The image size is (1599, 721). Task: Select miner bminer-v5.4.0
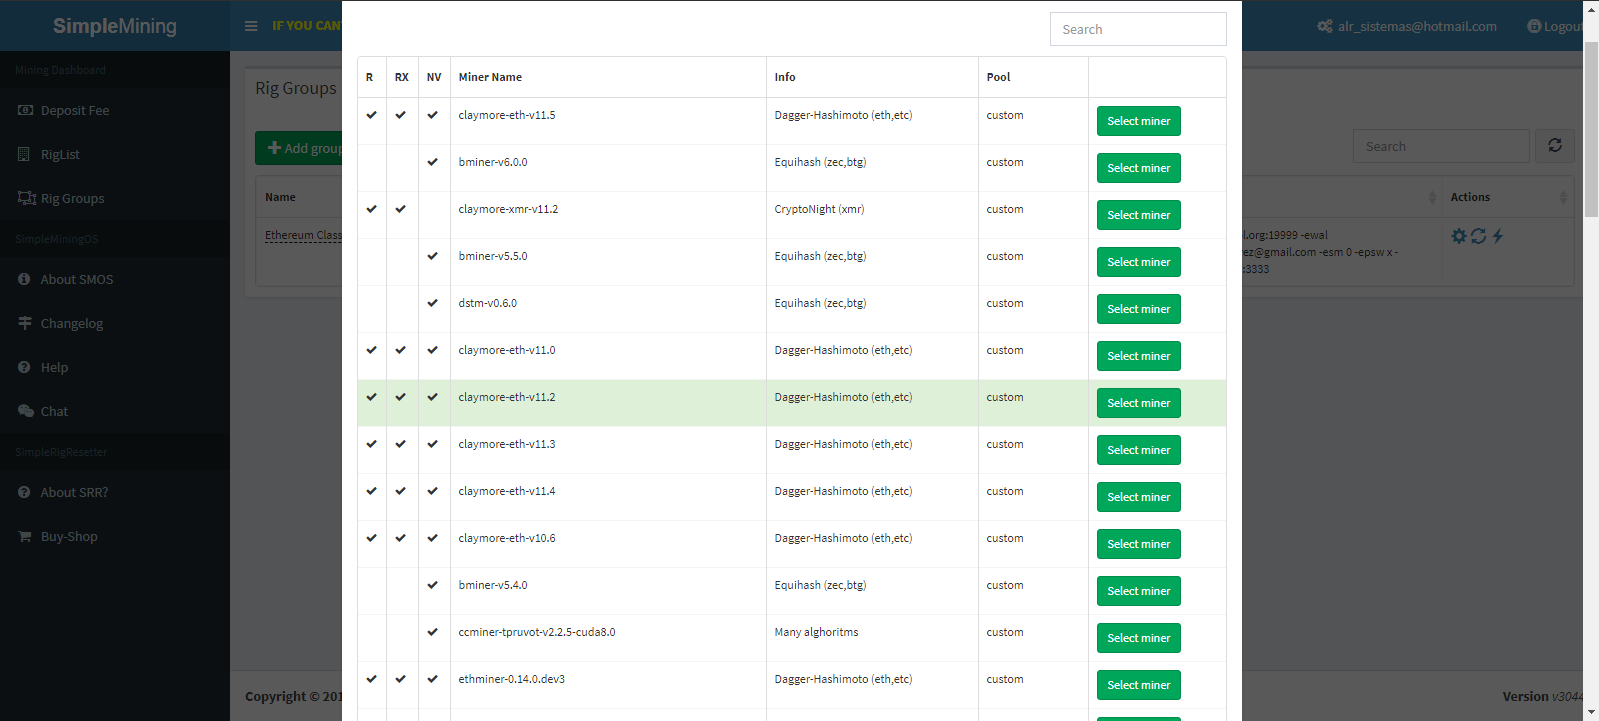pos(1138,591)
